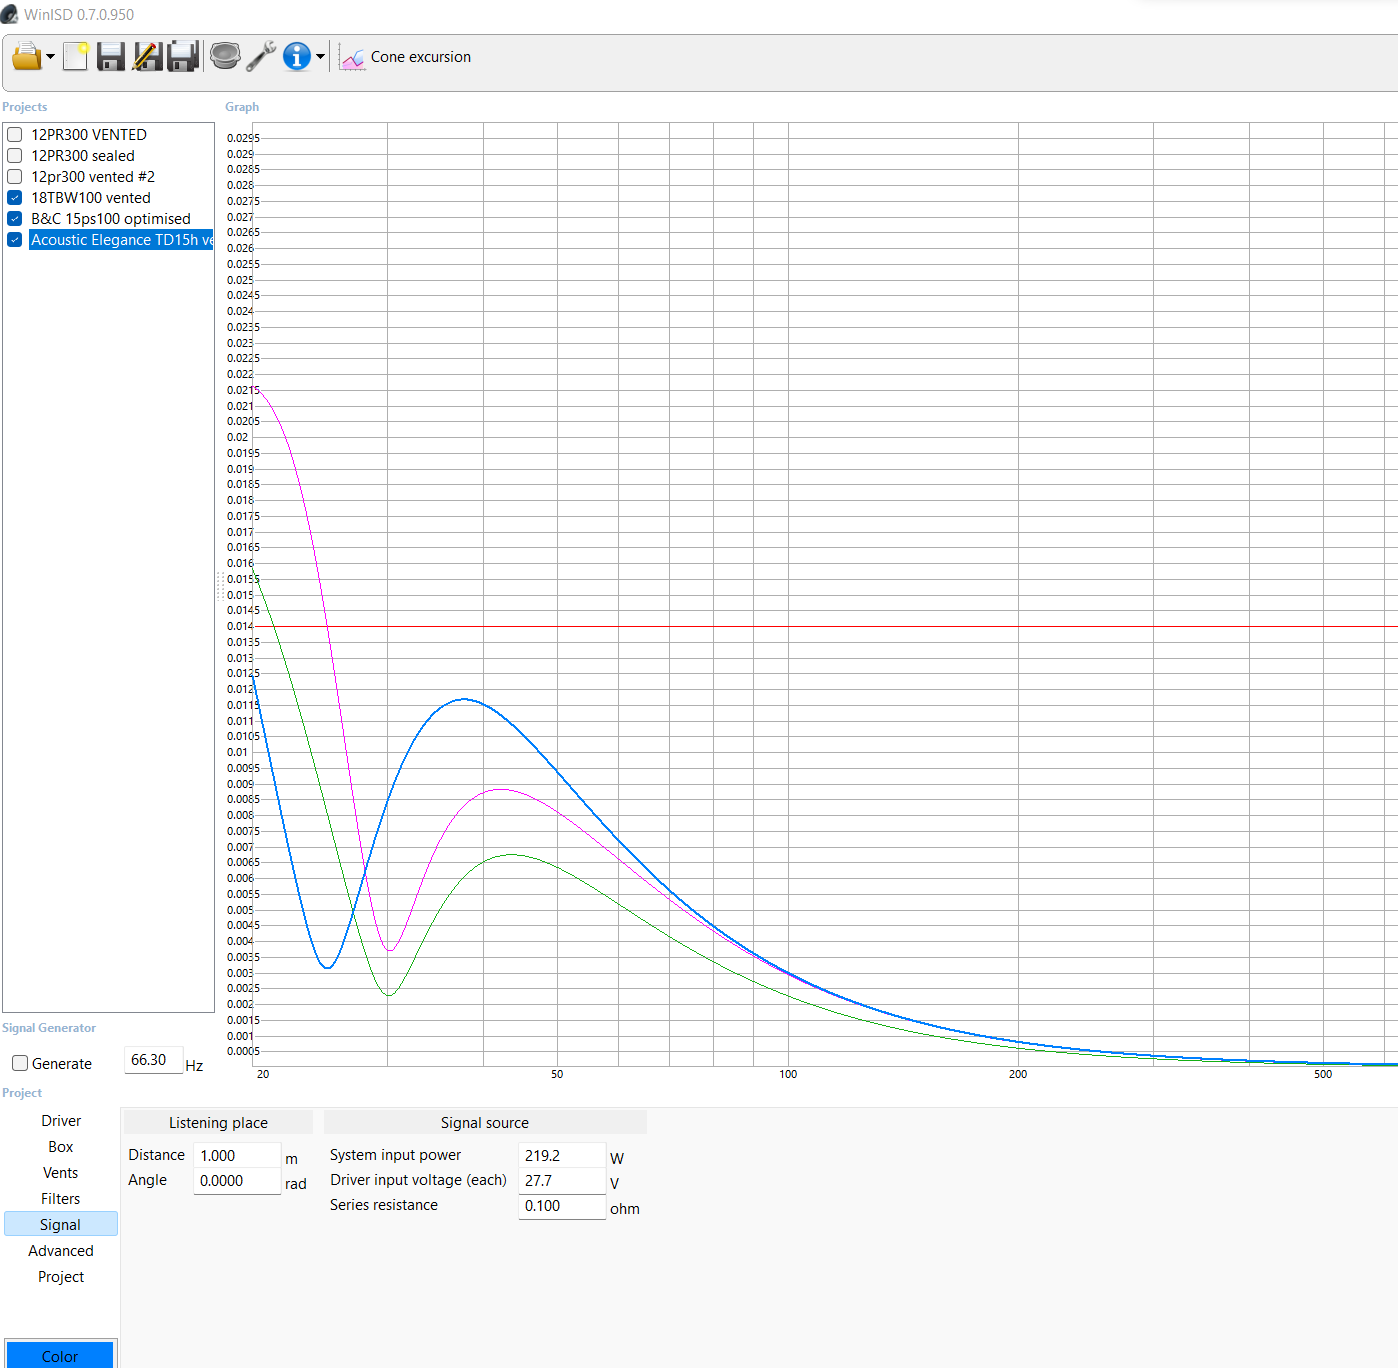Viewport: 1398px width, 1368px height.
Task: Edit the System input power field
Action: click(x=562, y=1155)
